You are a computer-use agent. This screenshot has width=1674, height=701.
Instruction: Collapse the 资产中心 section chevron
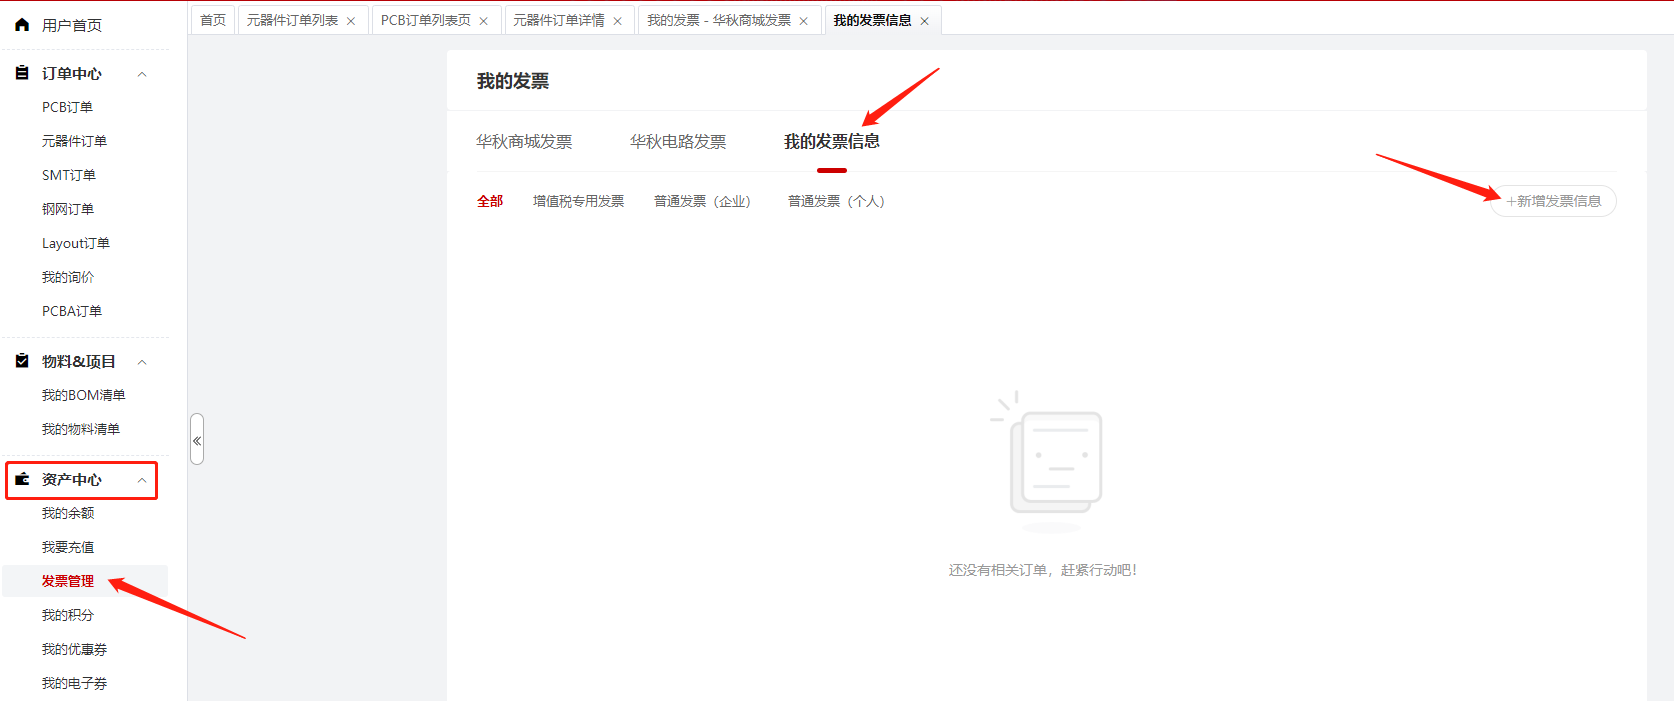pyautogui.click(x=142, y=480)
